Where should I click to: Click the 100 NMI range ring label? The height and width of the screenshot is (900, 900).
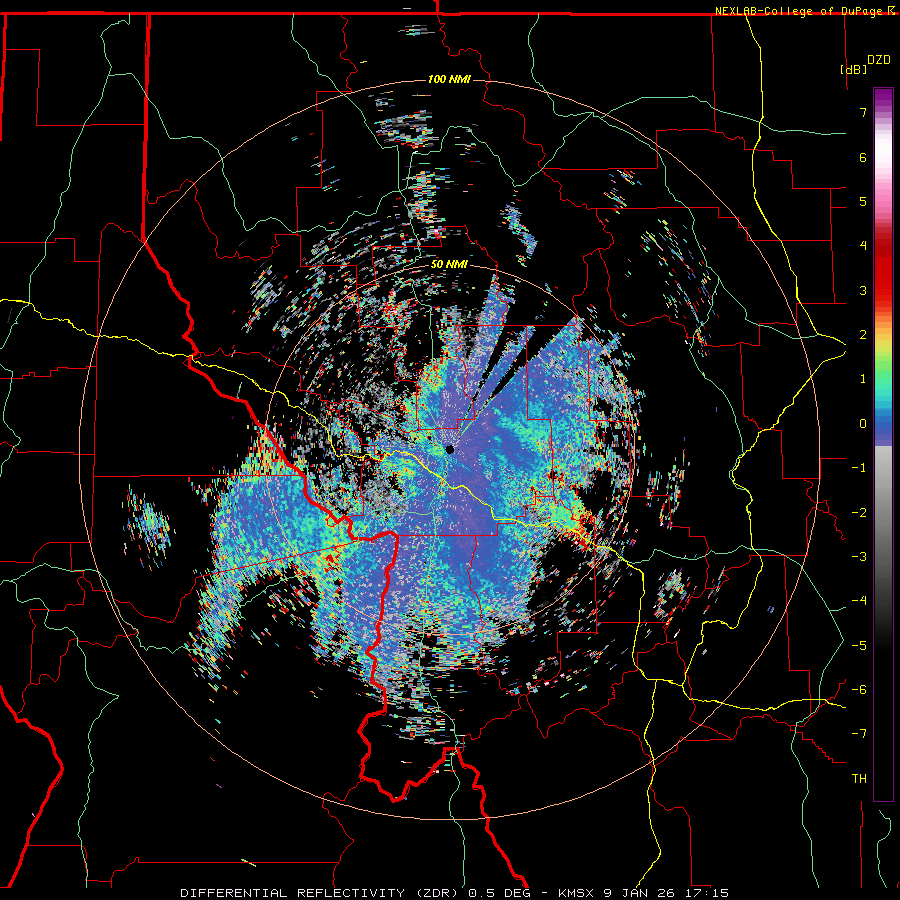(x=449, y=79)
